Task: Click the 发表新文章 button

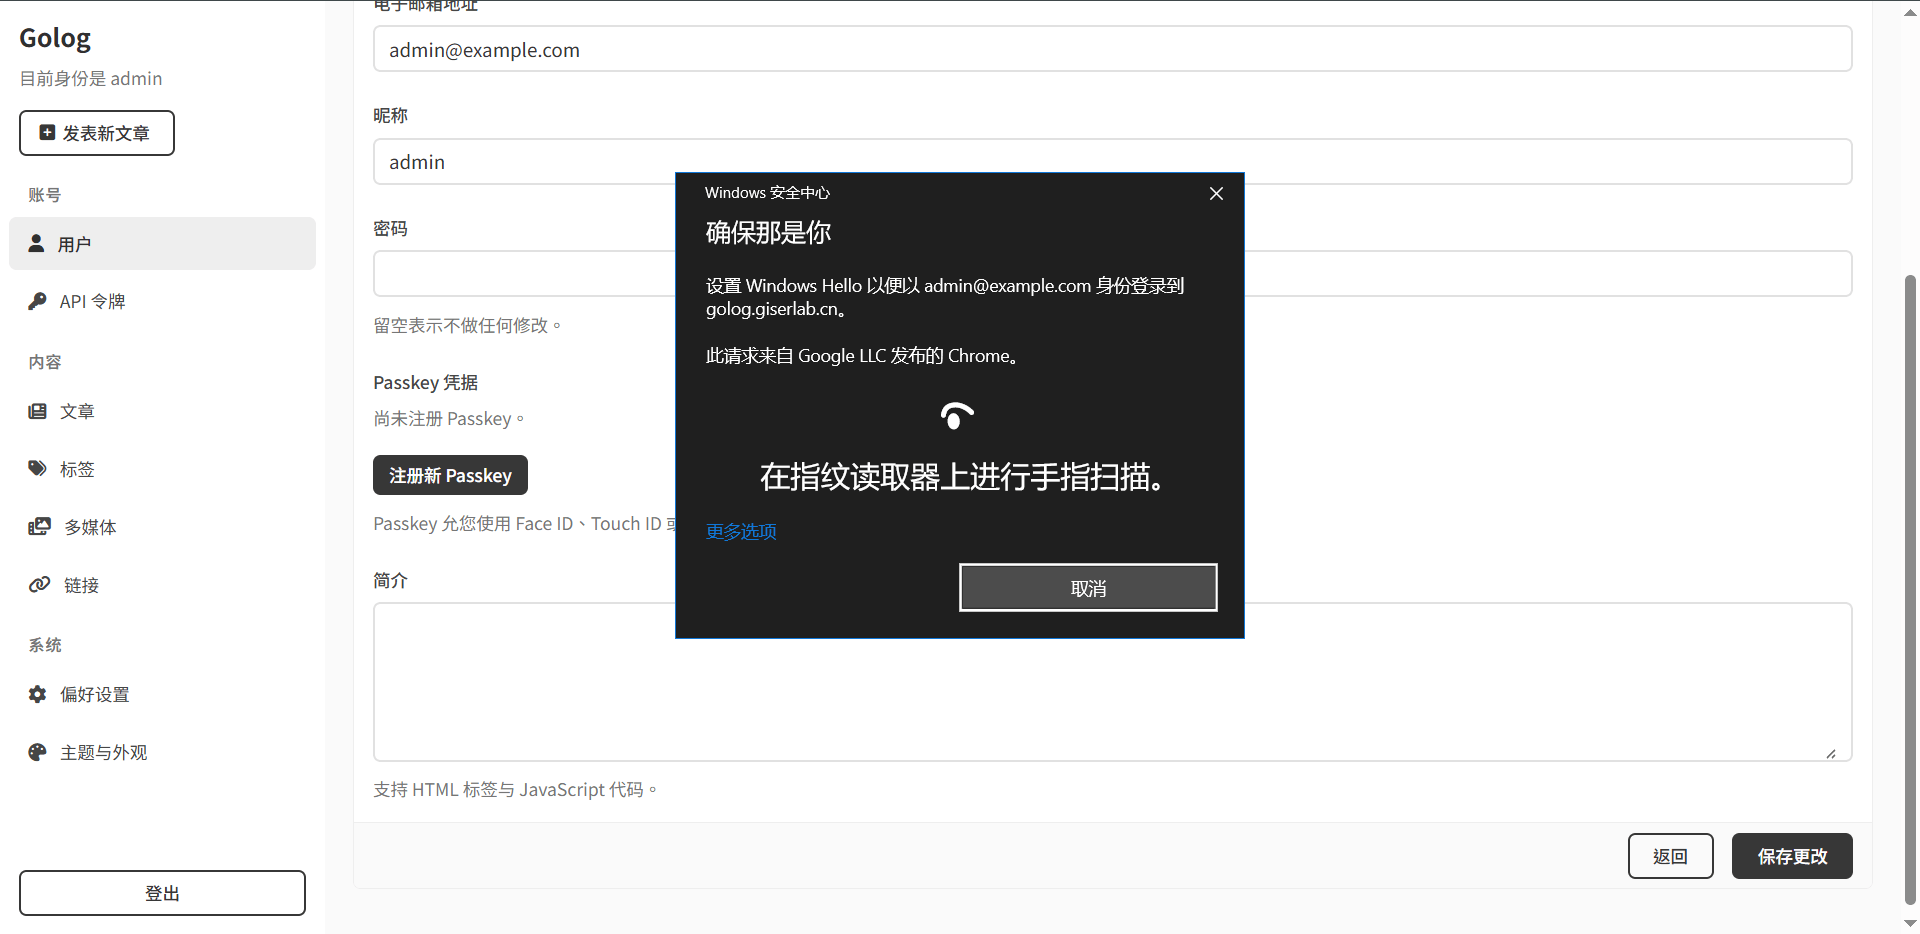Action: tap(97, 133)
